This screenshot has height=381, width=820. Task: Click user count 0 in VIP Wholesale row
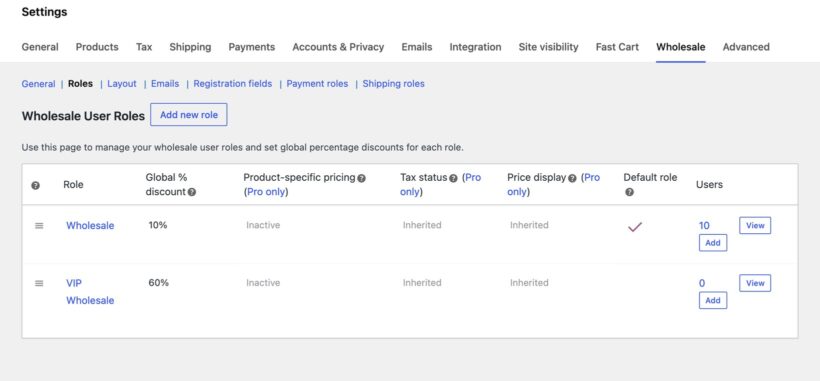[x=702, y=283]
